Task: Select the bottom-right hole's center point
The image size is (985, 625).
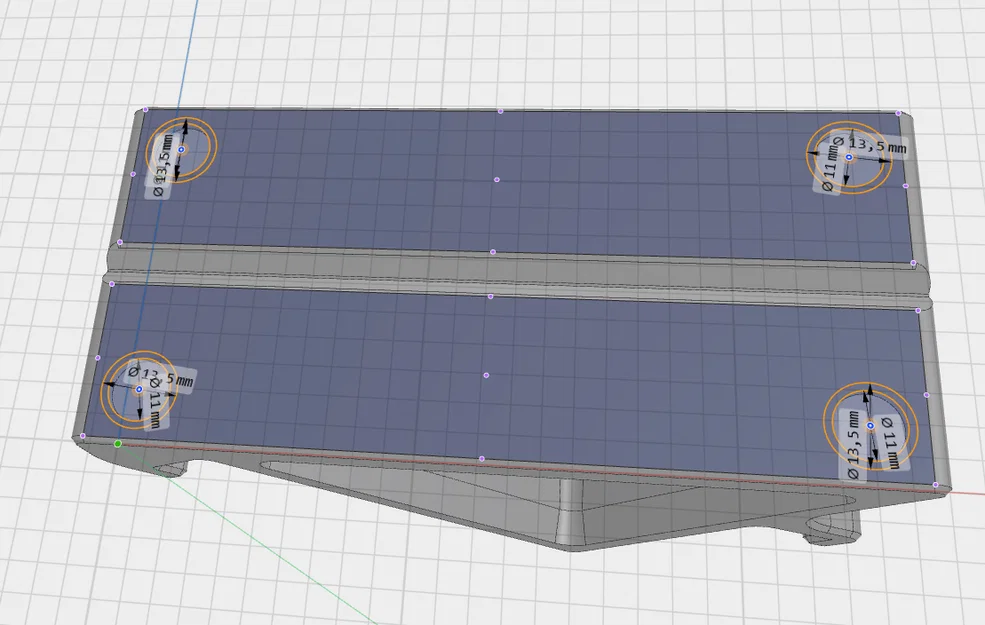Action: click(870, 426)
